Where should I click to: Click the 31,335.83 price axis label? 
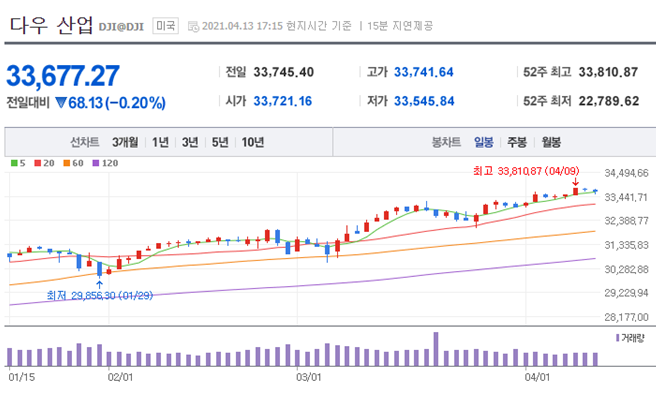coord(626,245)
